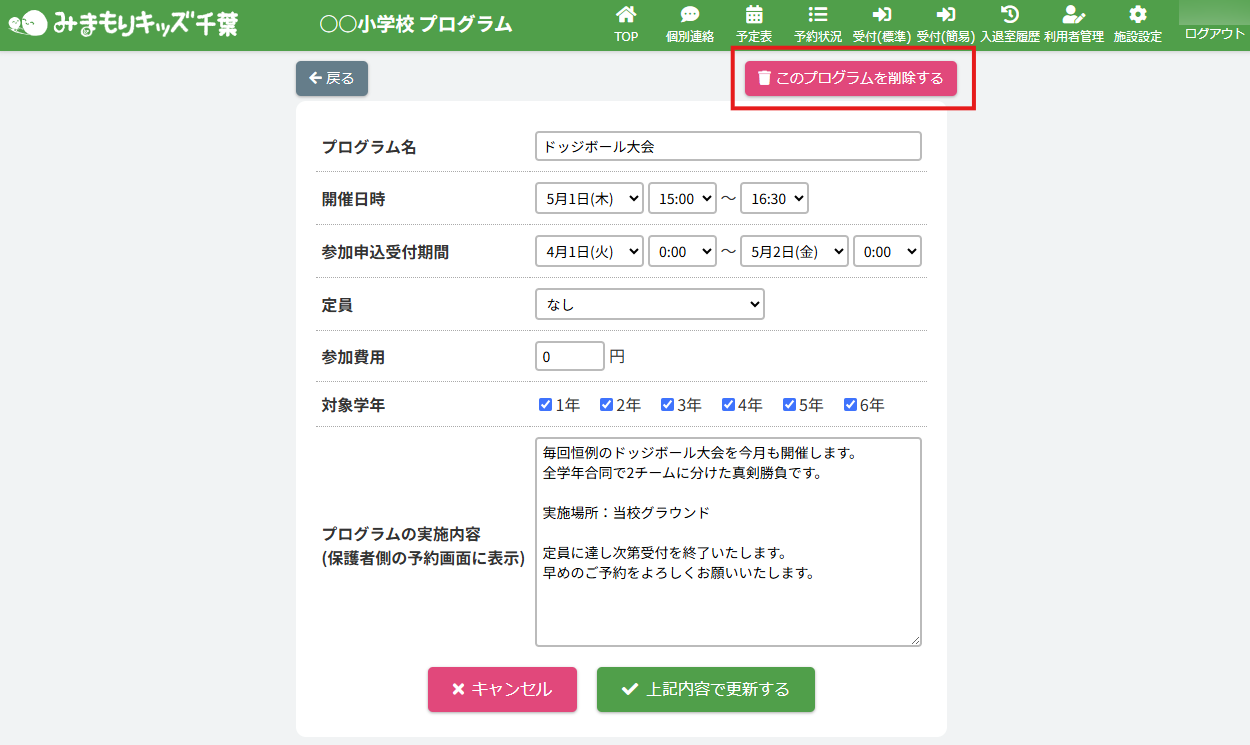The width and height of the screenshot is (1250, 745).
Task: Open 個別連絡 chat bubble icon
Action: coord(690,15)
